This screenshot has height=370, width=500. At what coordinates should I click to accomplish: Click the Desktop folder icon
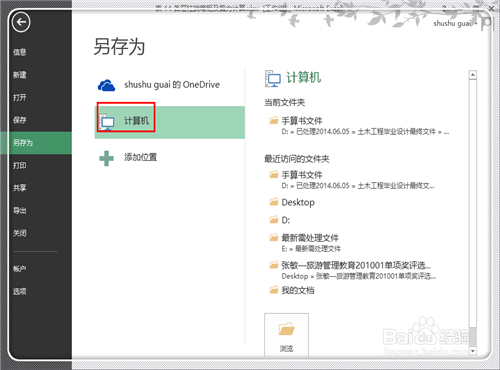[274, 201]
